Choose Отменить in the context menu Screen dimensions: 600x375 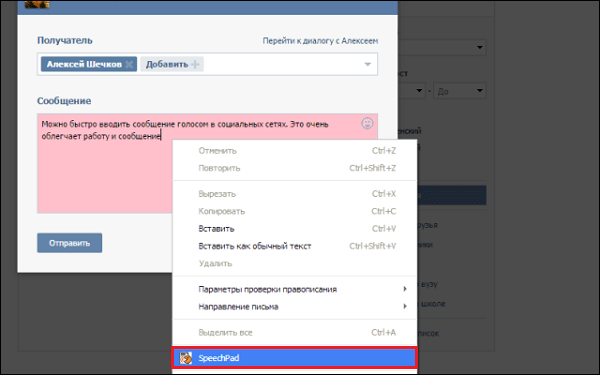[x=294, y=151]
